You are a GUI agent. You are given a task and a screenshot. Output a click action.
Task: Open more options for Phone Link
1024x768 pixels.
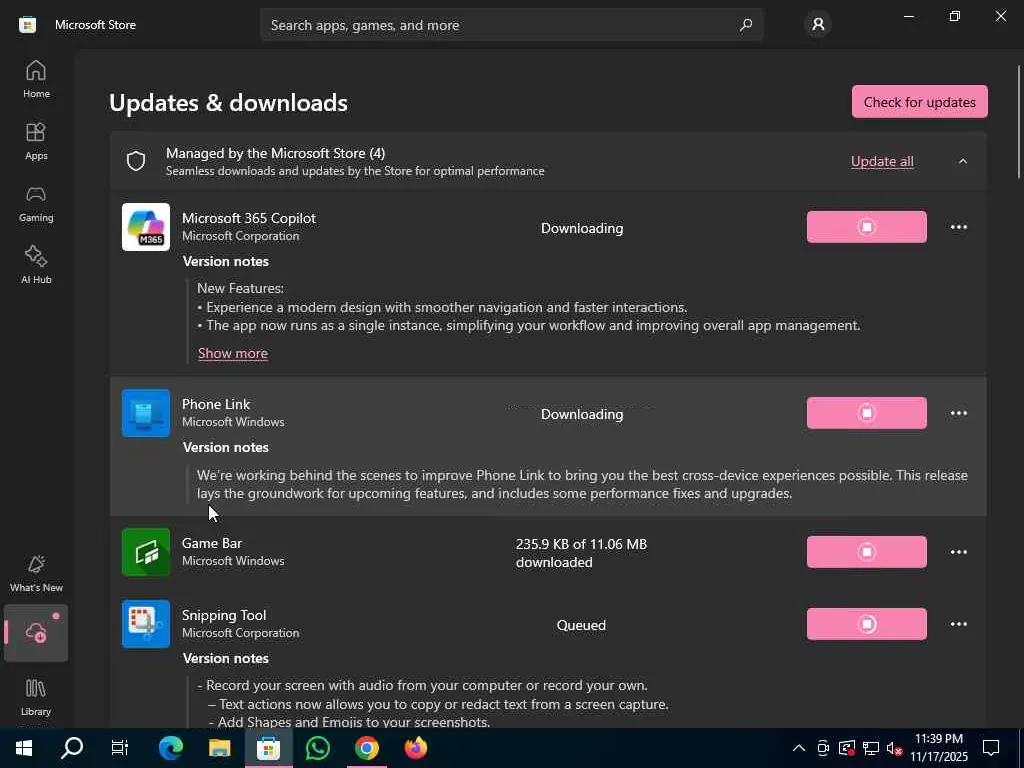(x=959, y=413)
